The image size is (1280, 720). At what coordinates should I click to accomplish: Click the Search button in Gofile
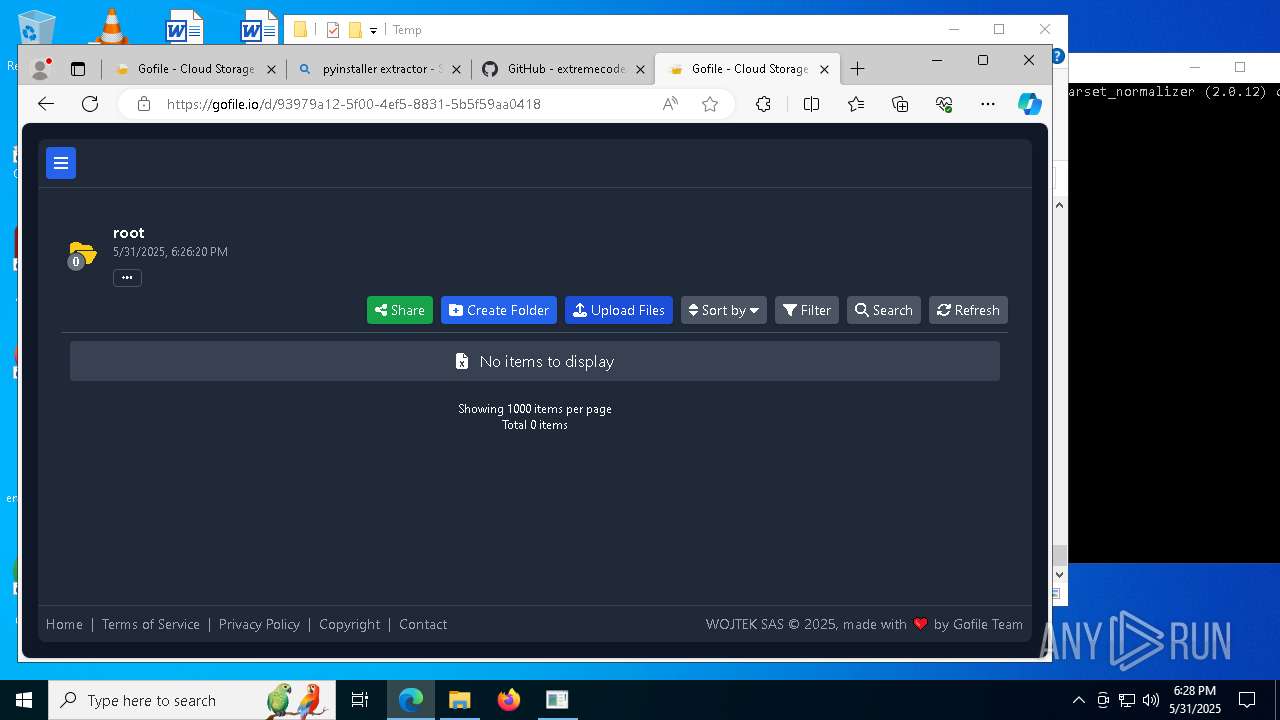pyautogui.click(x=884, y=310)
